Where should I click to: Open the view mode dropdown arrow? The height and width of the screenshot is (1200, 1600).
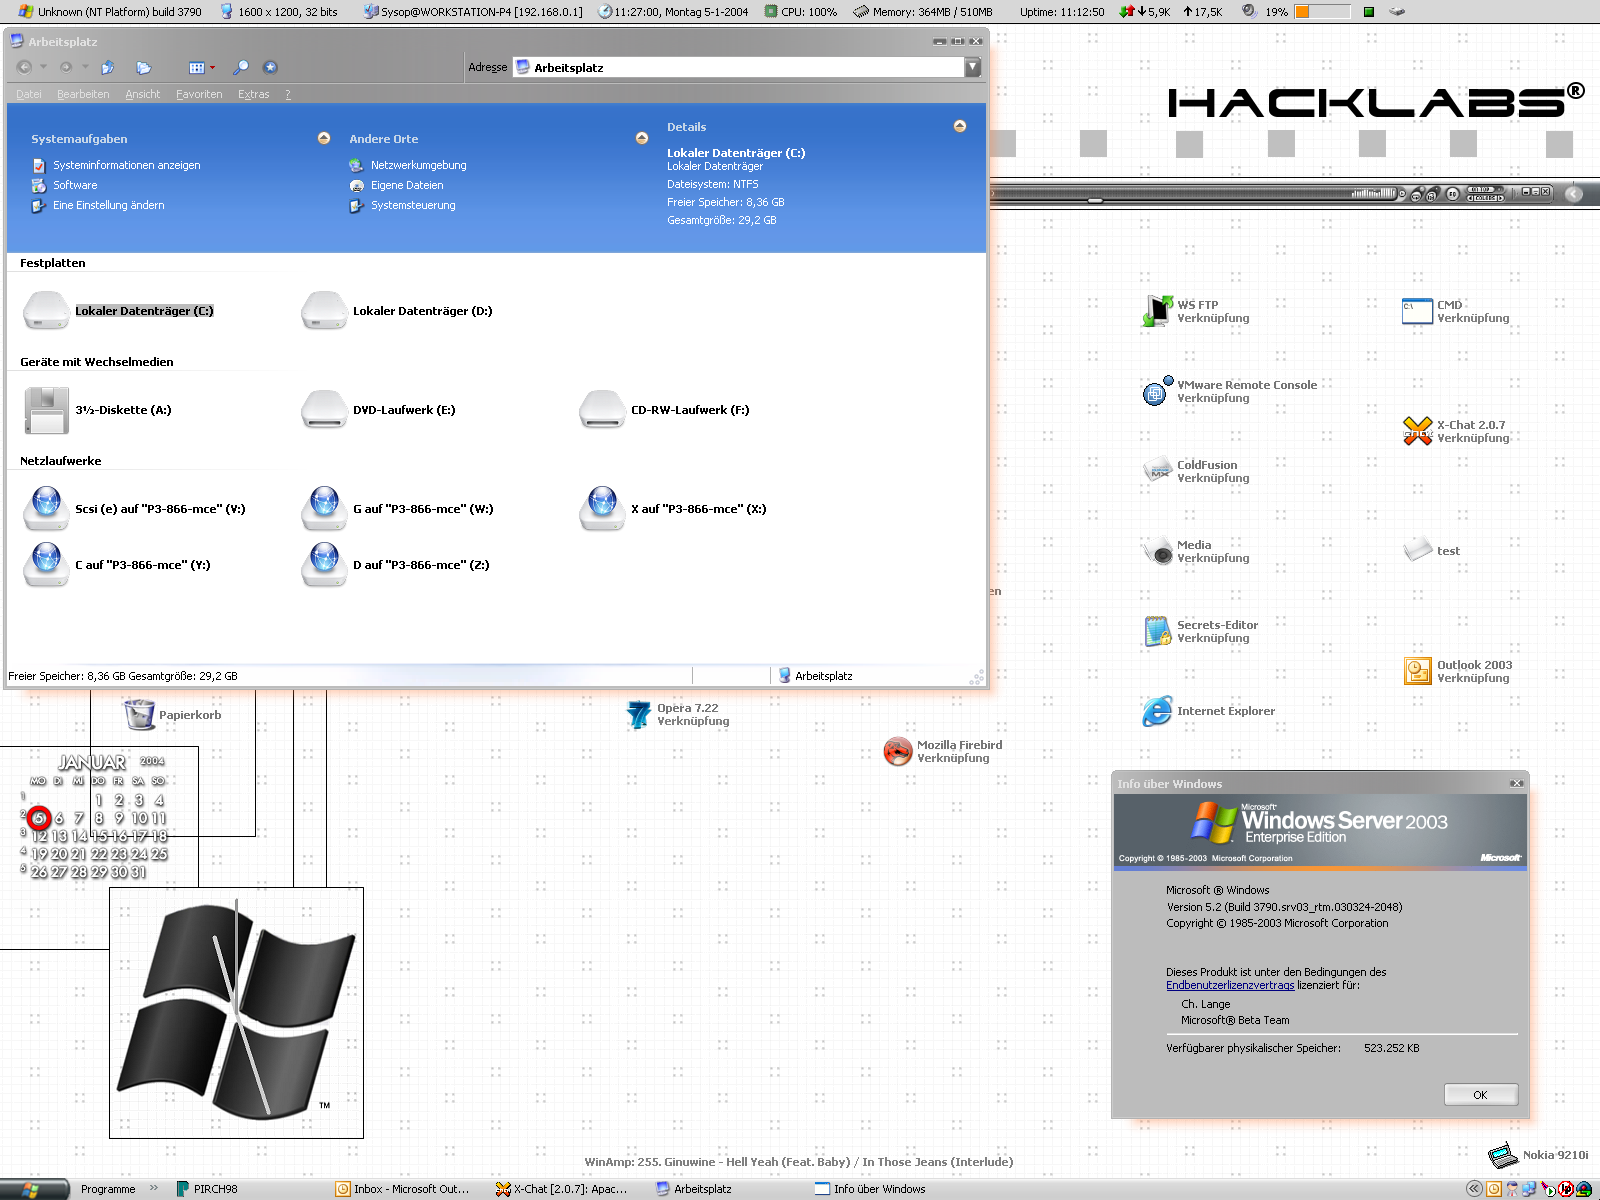(x=212, y=68)
